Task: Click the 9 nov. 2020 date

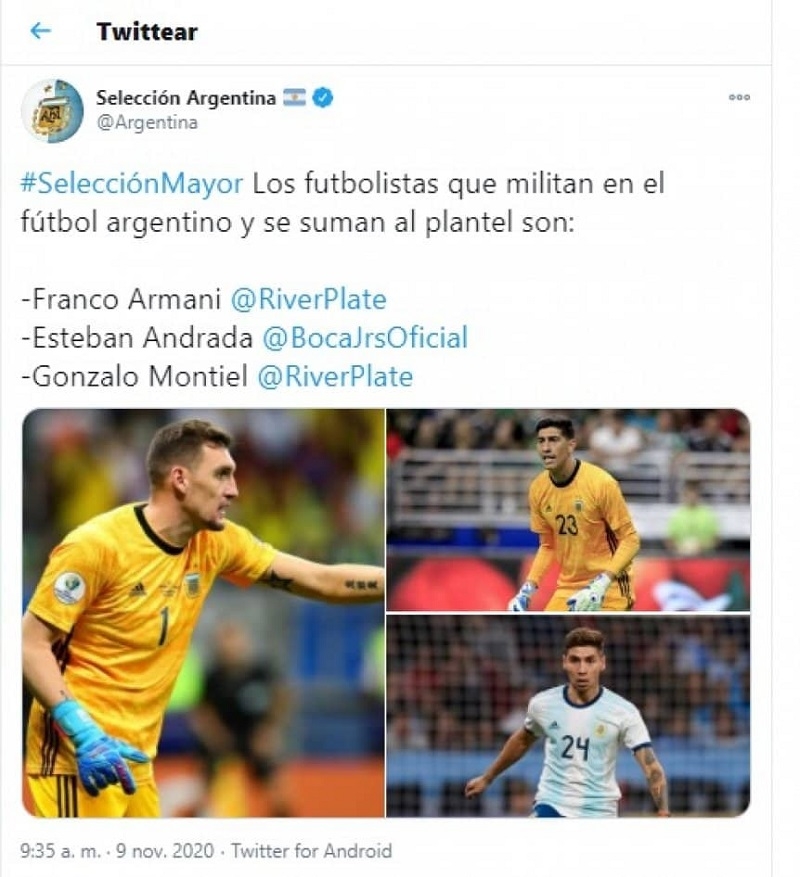Action: click(x=165, y=851)
